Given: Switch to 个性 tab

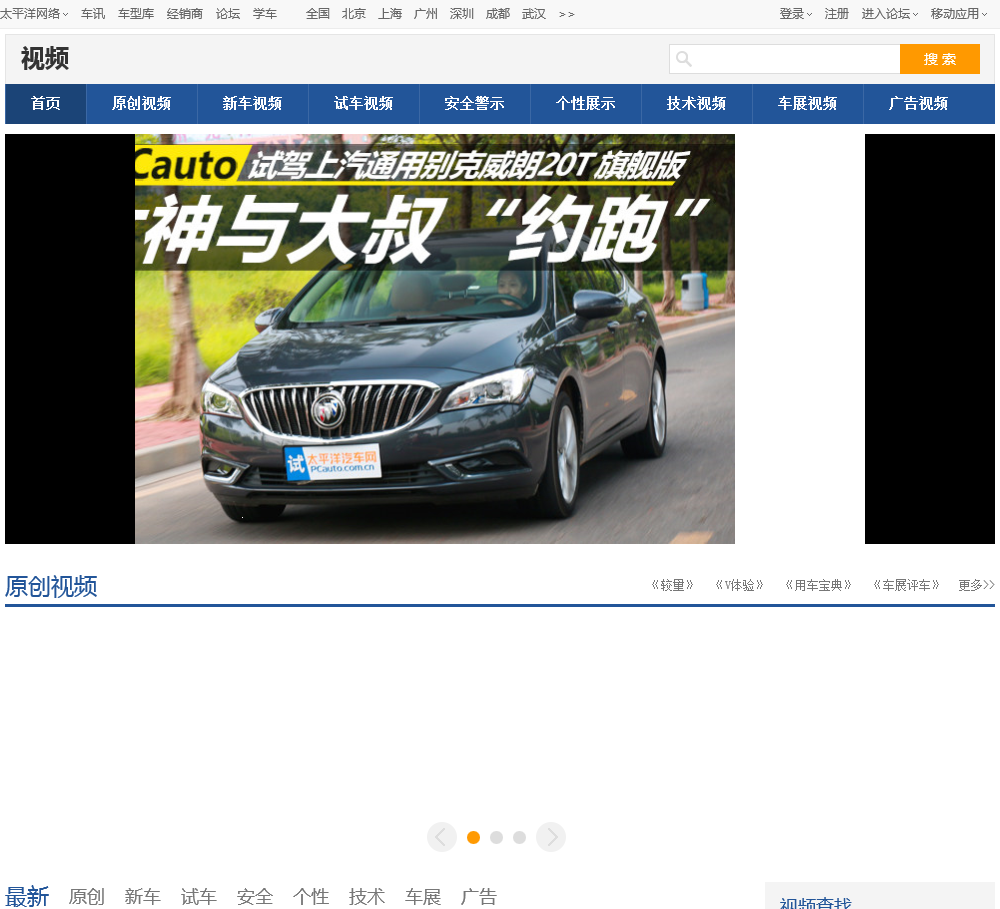Looking at the screenshot, I should [x=311, y=896].
